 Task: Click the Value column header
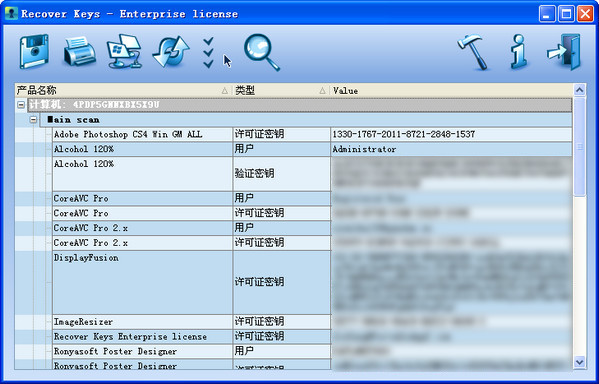[451, 90]
